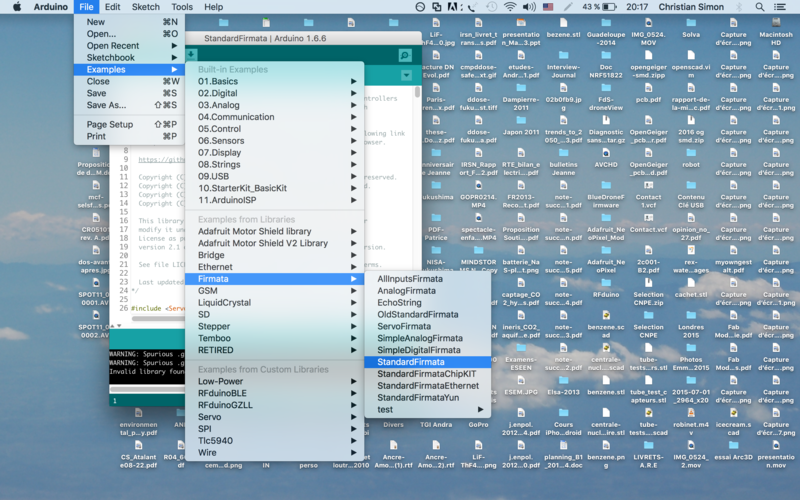Select the bezene.stl file on desktop
The image size is (800, 500).
(563, 29)
